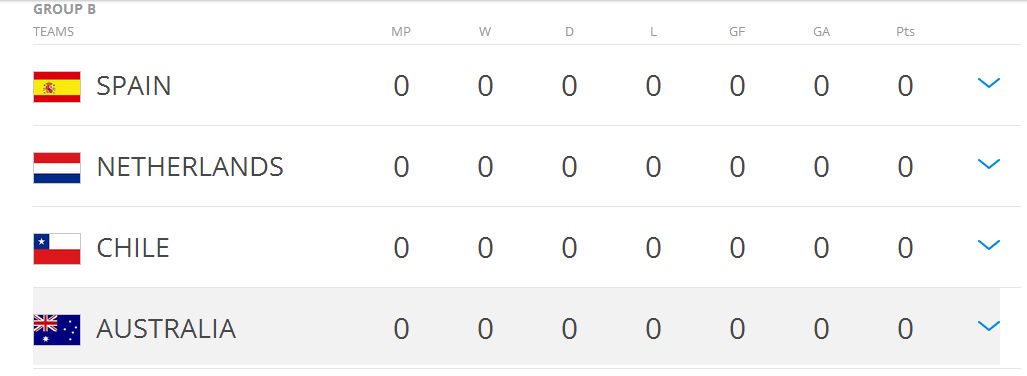Expand the Spain row chevron
The image size is (1027, 376).
click(988, 83)
